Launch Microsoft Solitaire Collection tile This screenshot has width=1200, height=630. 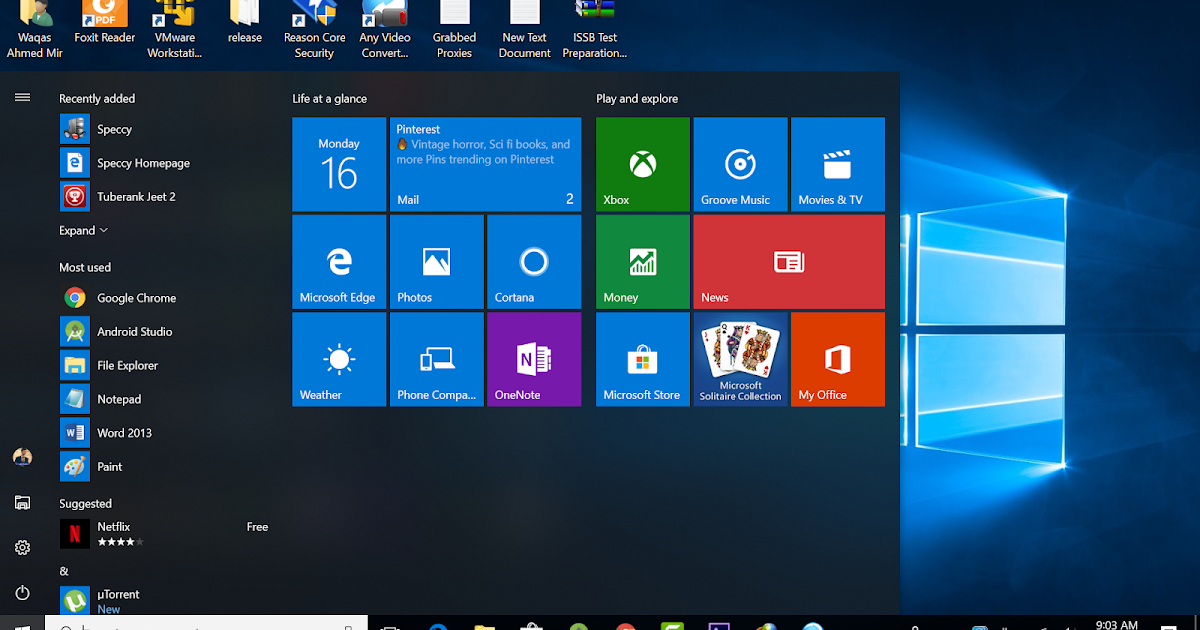click(x=740, y=359)
